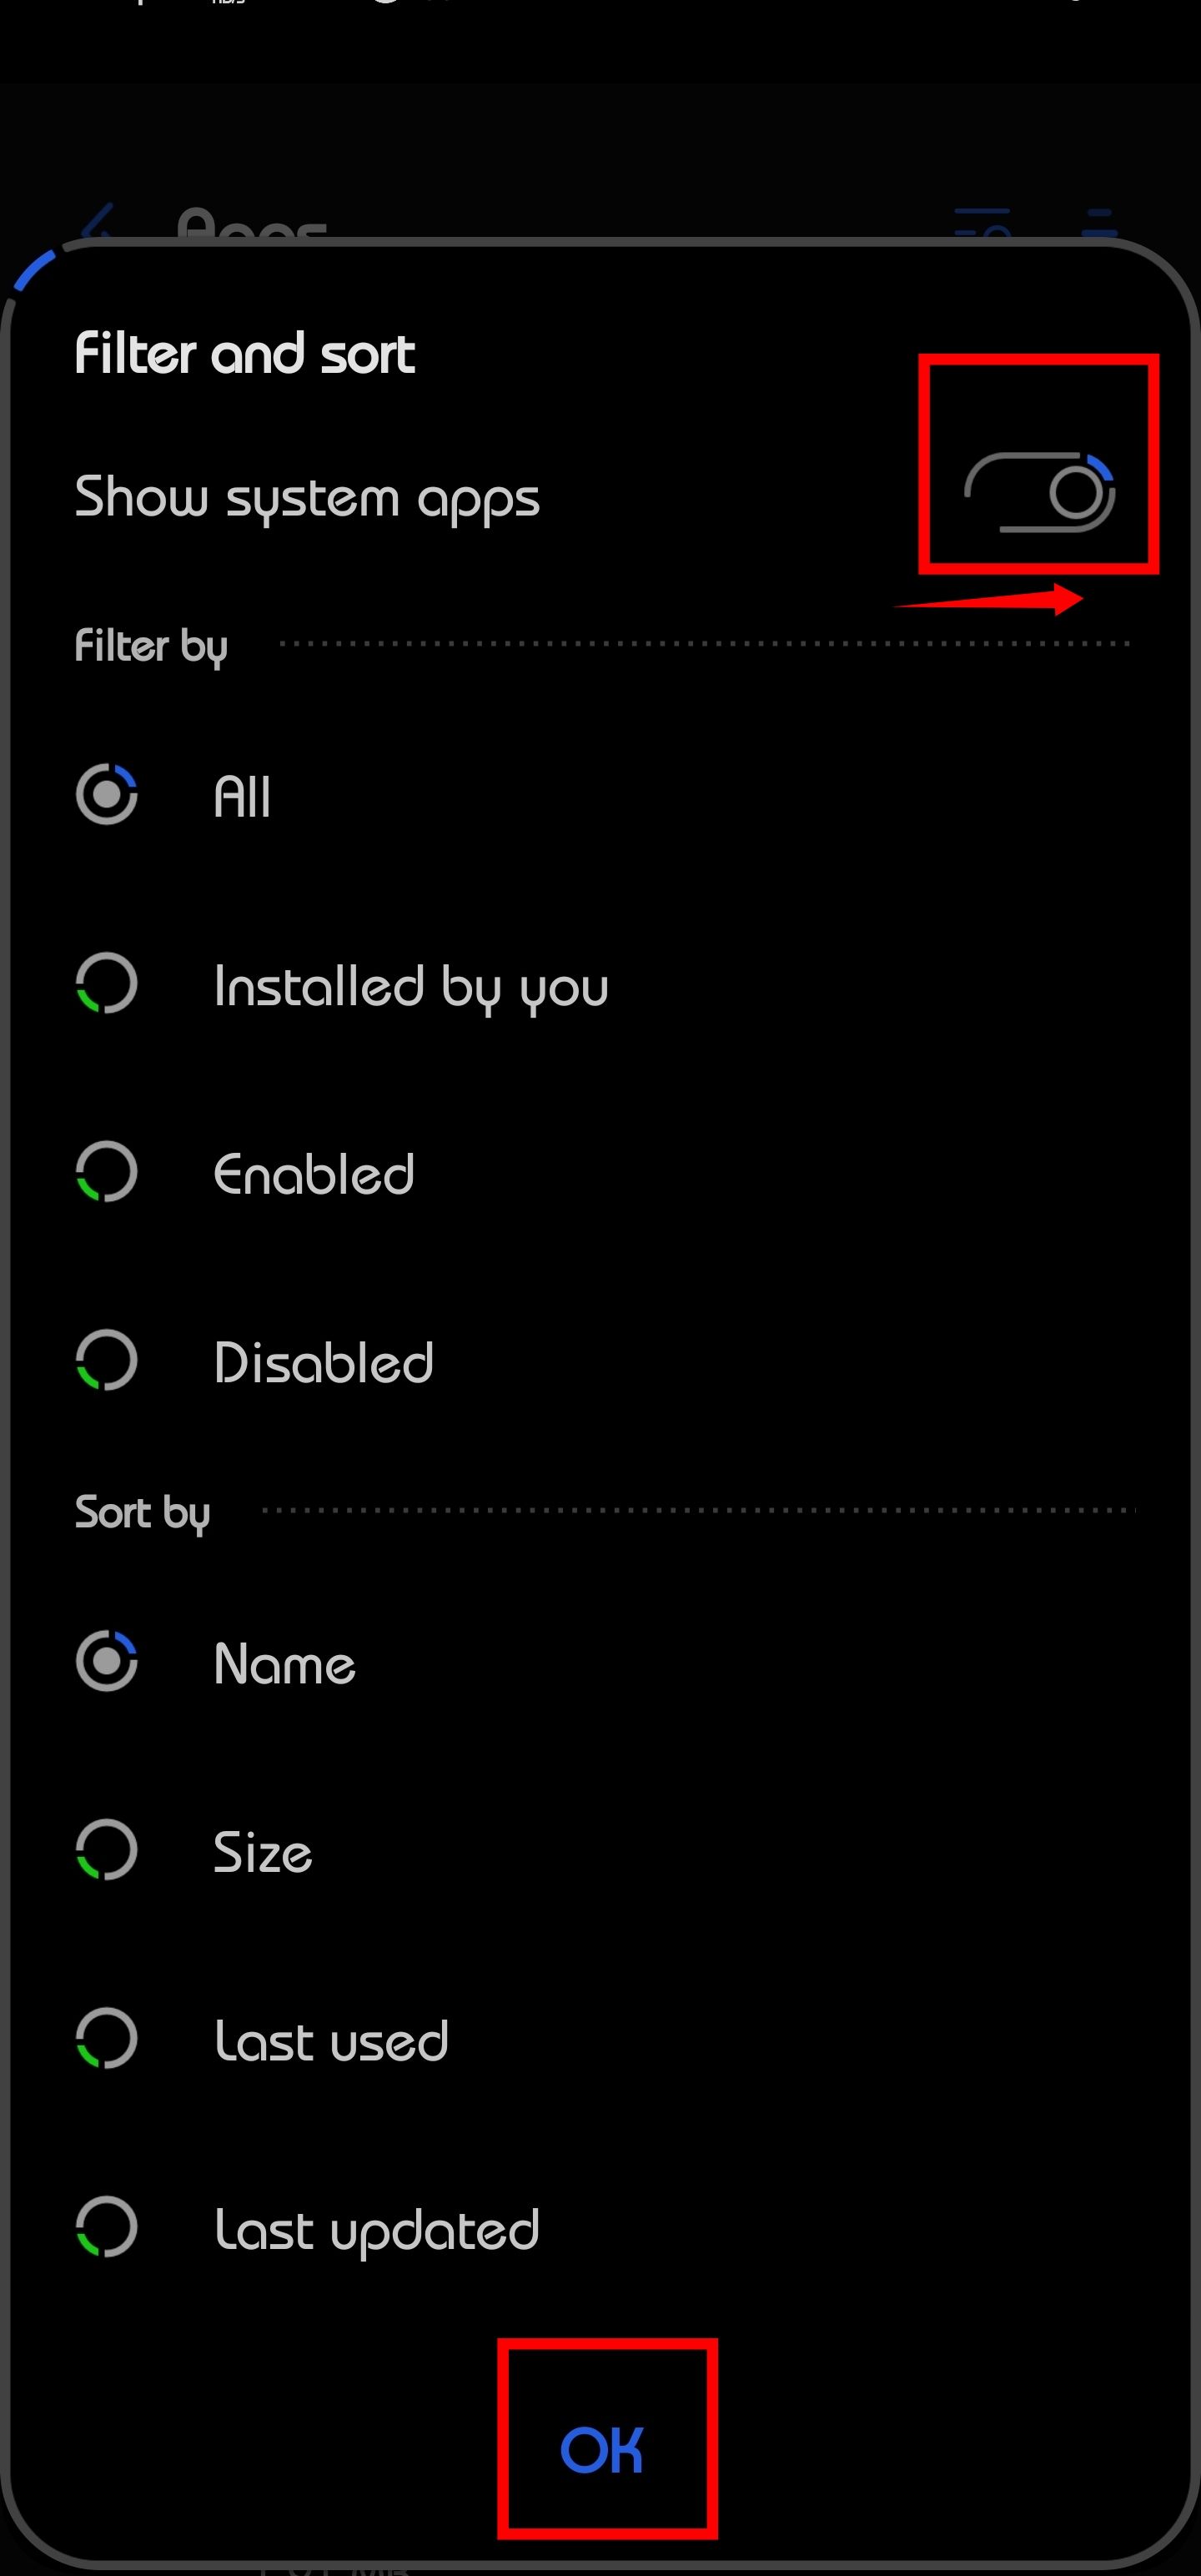Choose the Installed by you filter
The image size is (1201, 2576).
tap(107, 984)
